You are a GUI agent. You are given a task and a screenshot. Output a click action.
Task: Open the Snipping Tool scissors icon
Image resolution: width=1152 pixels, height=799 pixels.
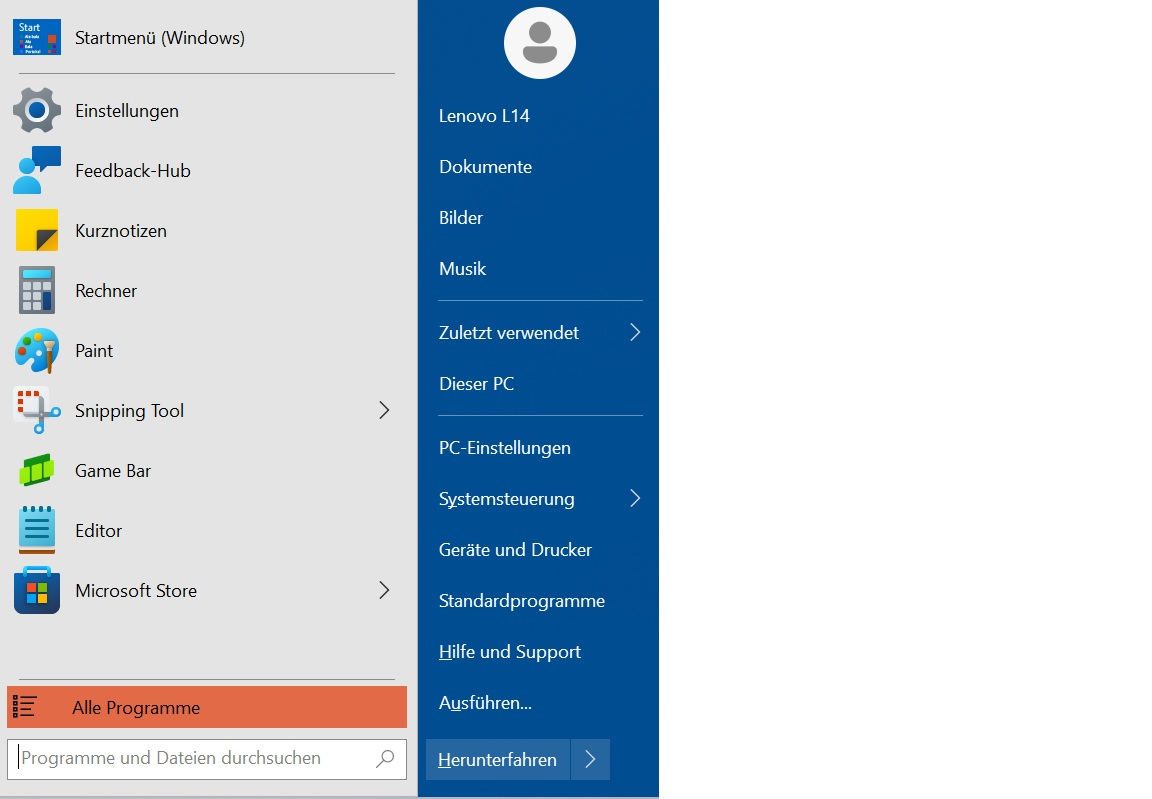[x=37, y=411]
